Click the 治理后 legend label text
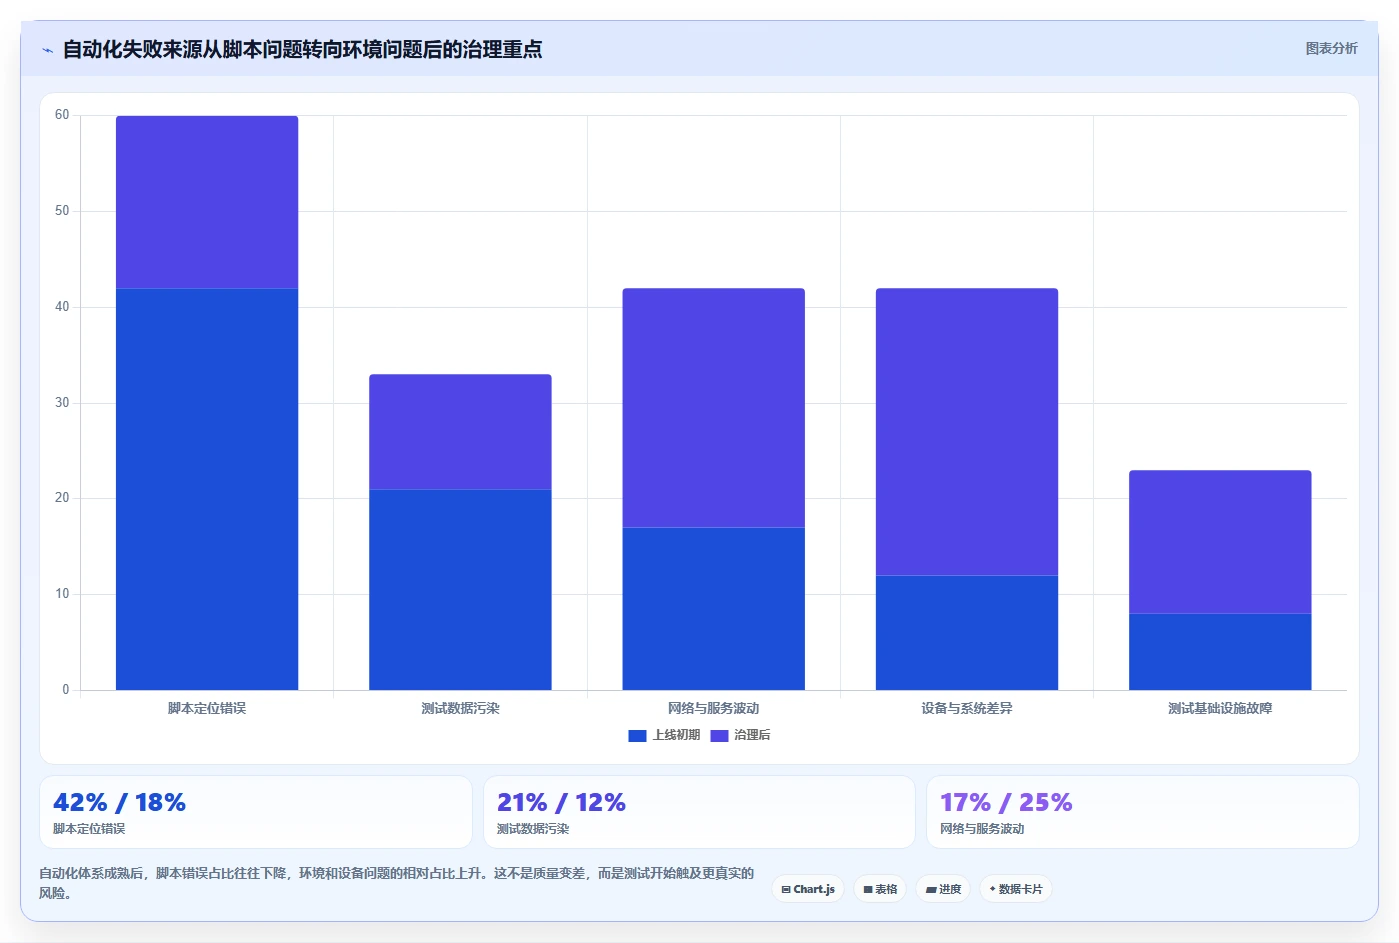This screenshot has width=1399, height=943. (x=752, y=735)
